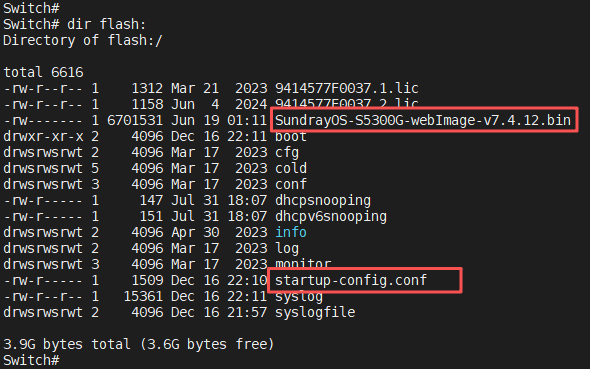Click the log directory name
Image resolution: width=590 pixels, height=369 pixels.
pyautogui.click(x=287, y=249)
